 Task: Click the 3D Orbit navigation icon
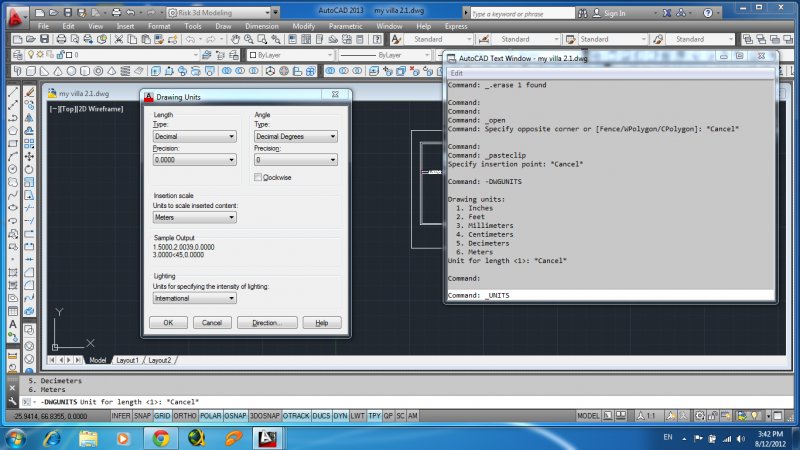click(270, 71)
